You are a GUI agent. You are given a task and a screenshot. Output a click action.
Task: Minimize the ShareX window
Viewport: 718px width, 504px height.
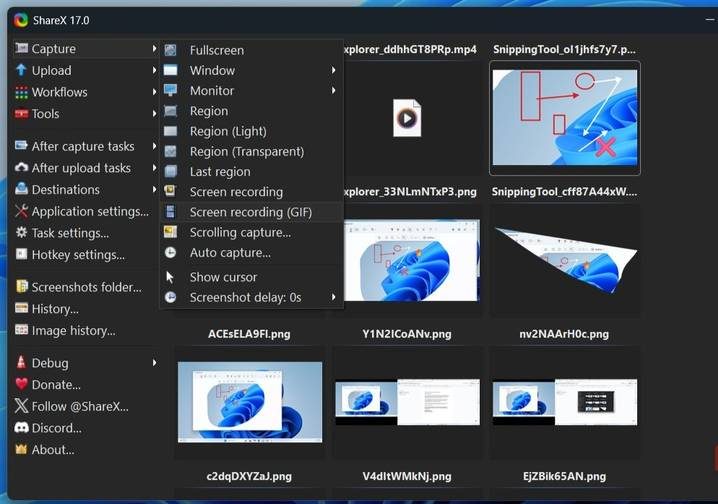pos(710,20)
